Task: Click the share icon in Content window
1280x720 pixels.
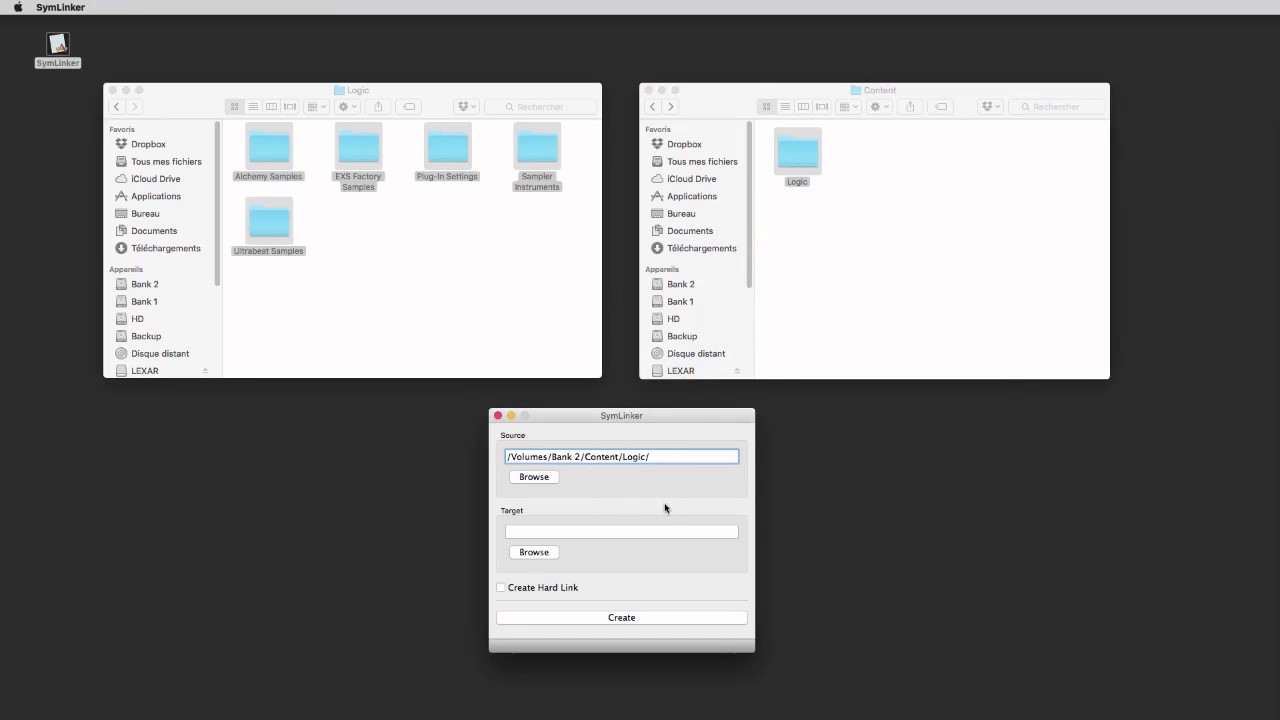Action: (x=910, y=107)
